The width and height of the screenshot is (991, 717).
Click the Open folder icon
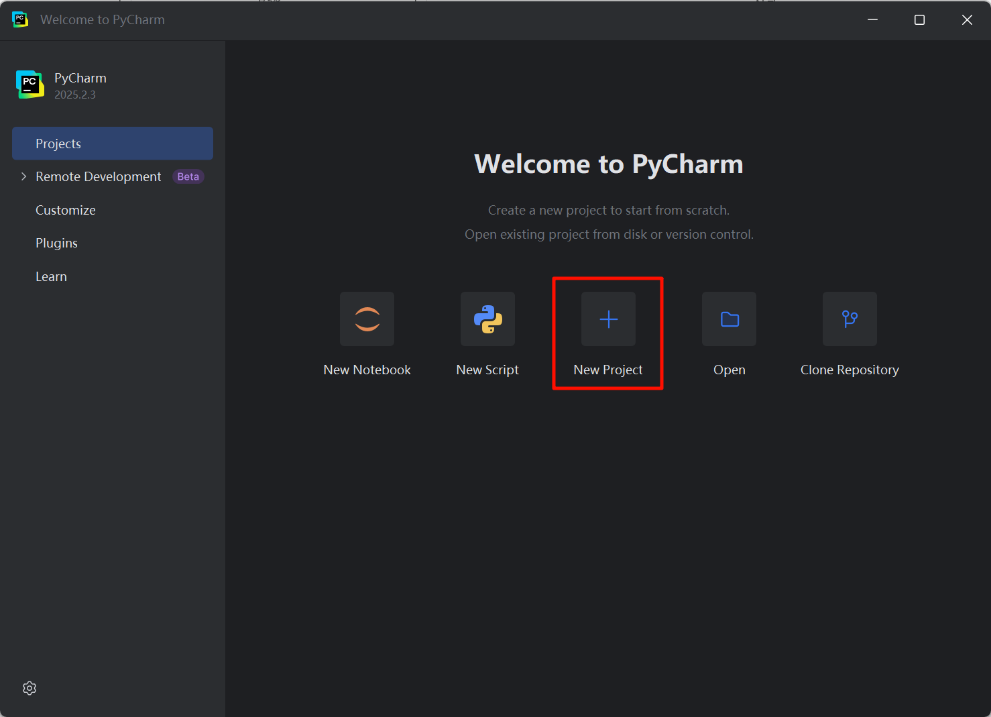tap(729, 319)
